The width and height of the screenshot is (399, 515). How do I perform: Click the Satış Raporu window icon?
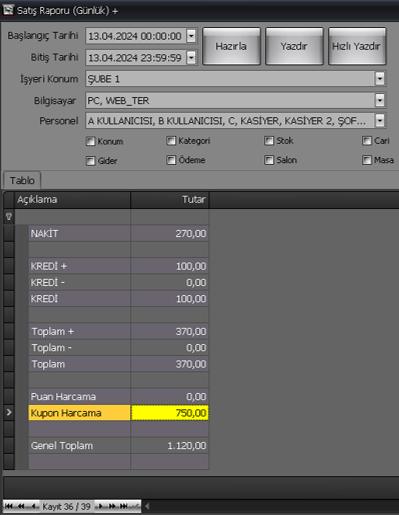click(x=8, y=10)
